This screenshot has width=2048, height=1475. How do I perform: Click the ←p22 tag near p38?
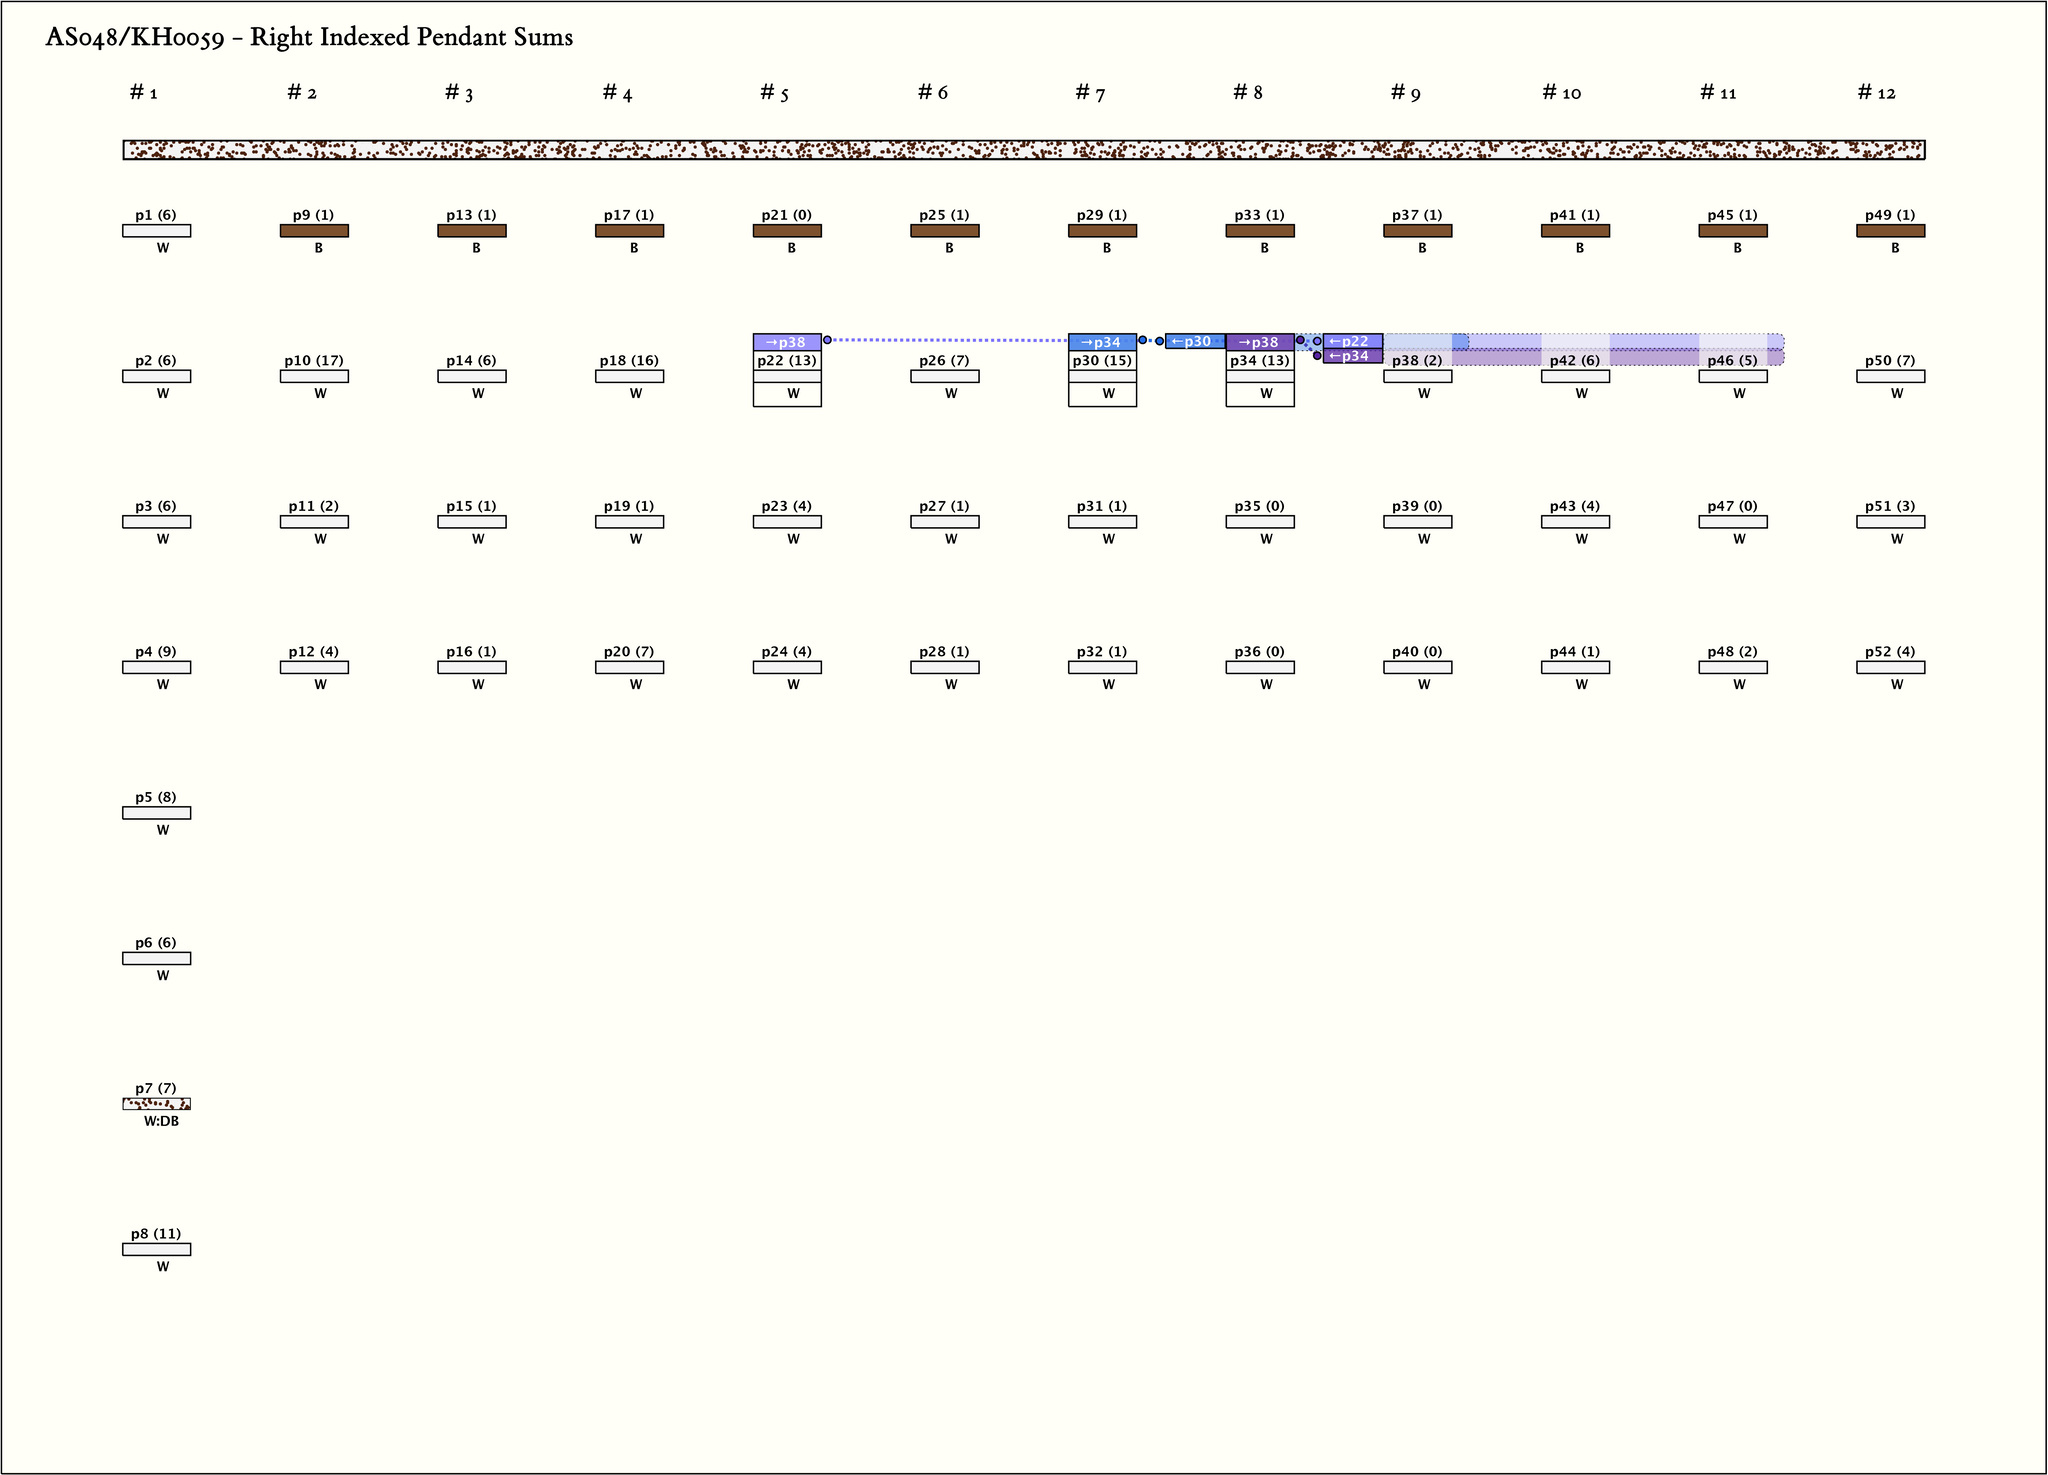coord(1352,341)
